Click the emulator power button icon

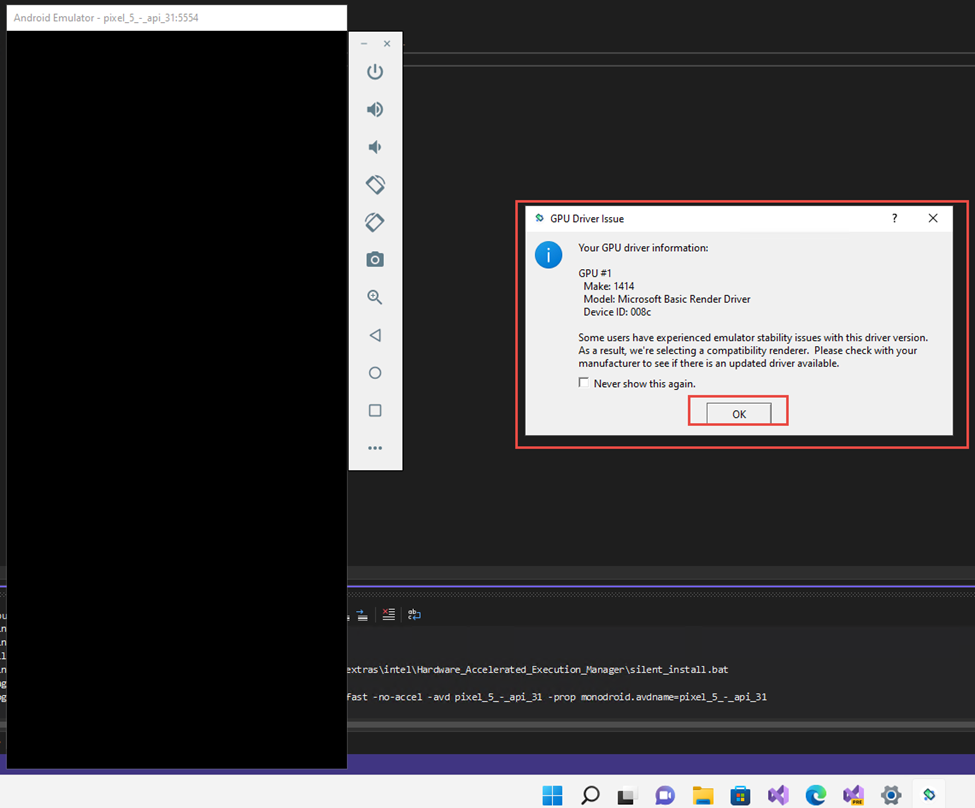coord(375,72)
